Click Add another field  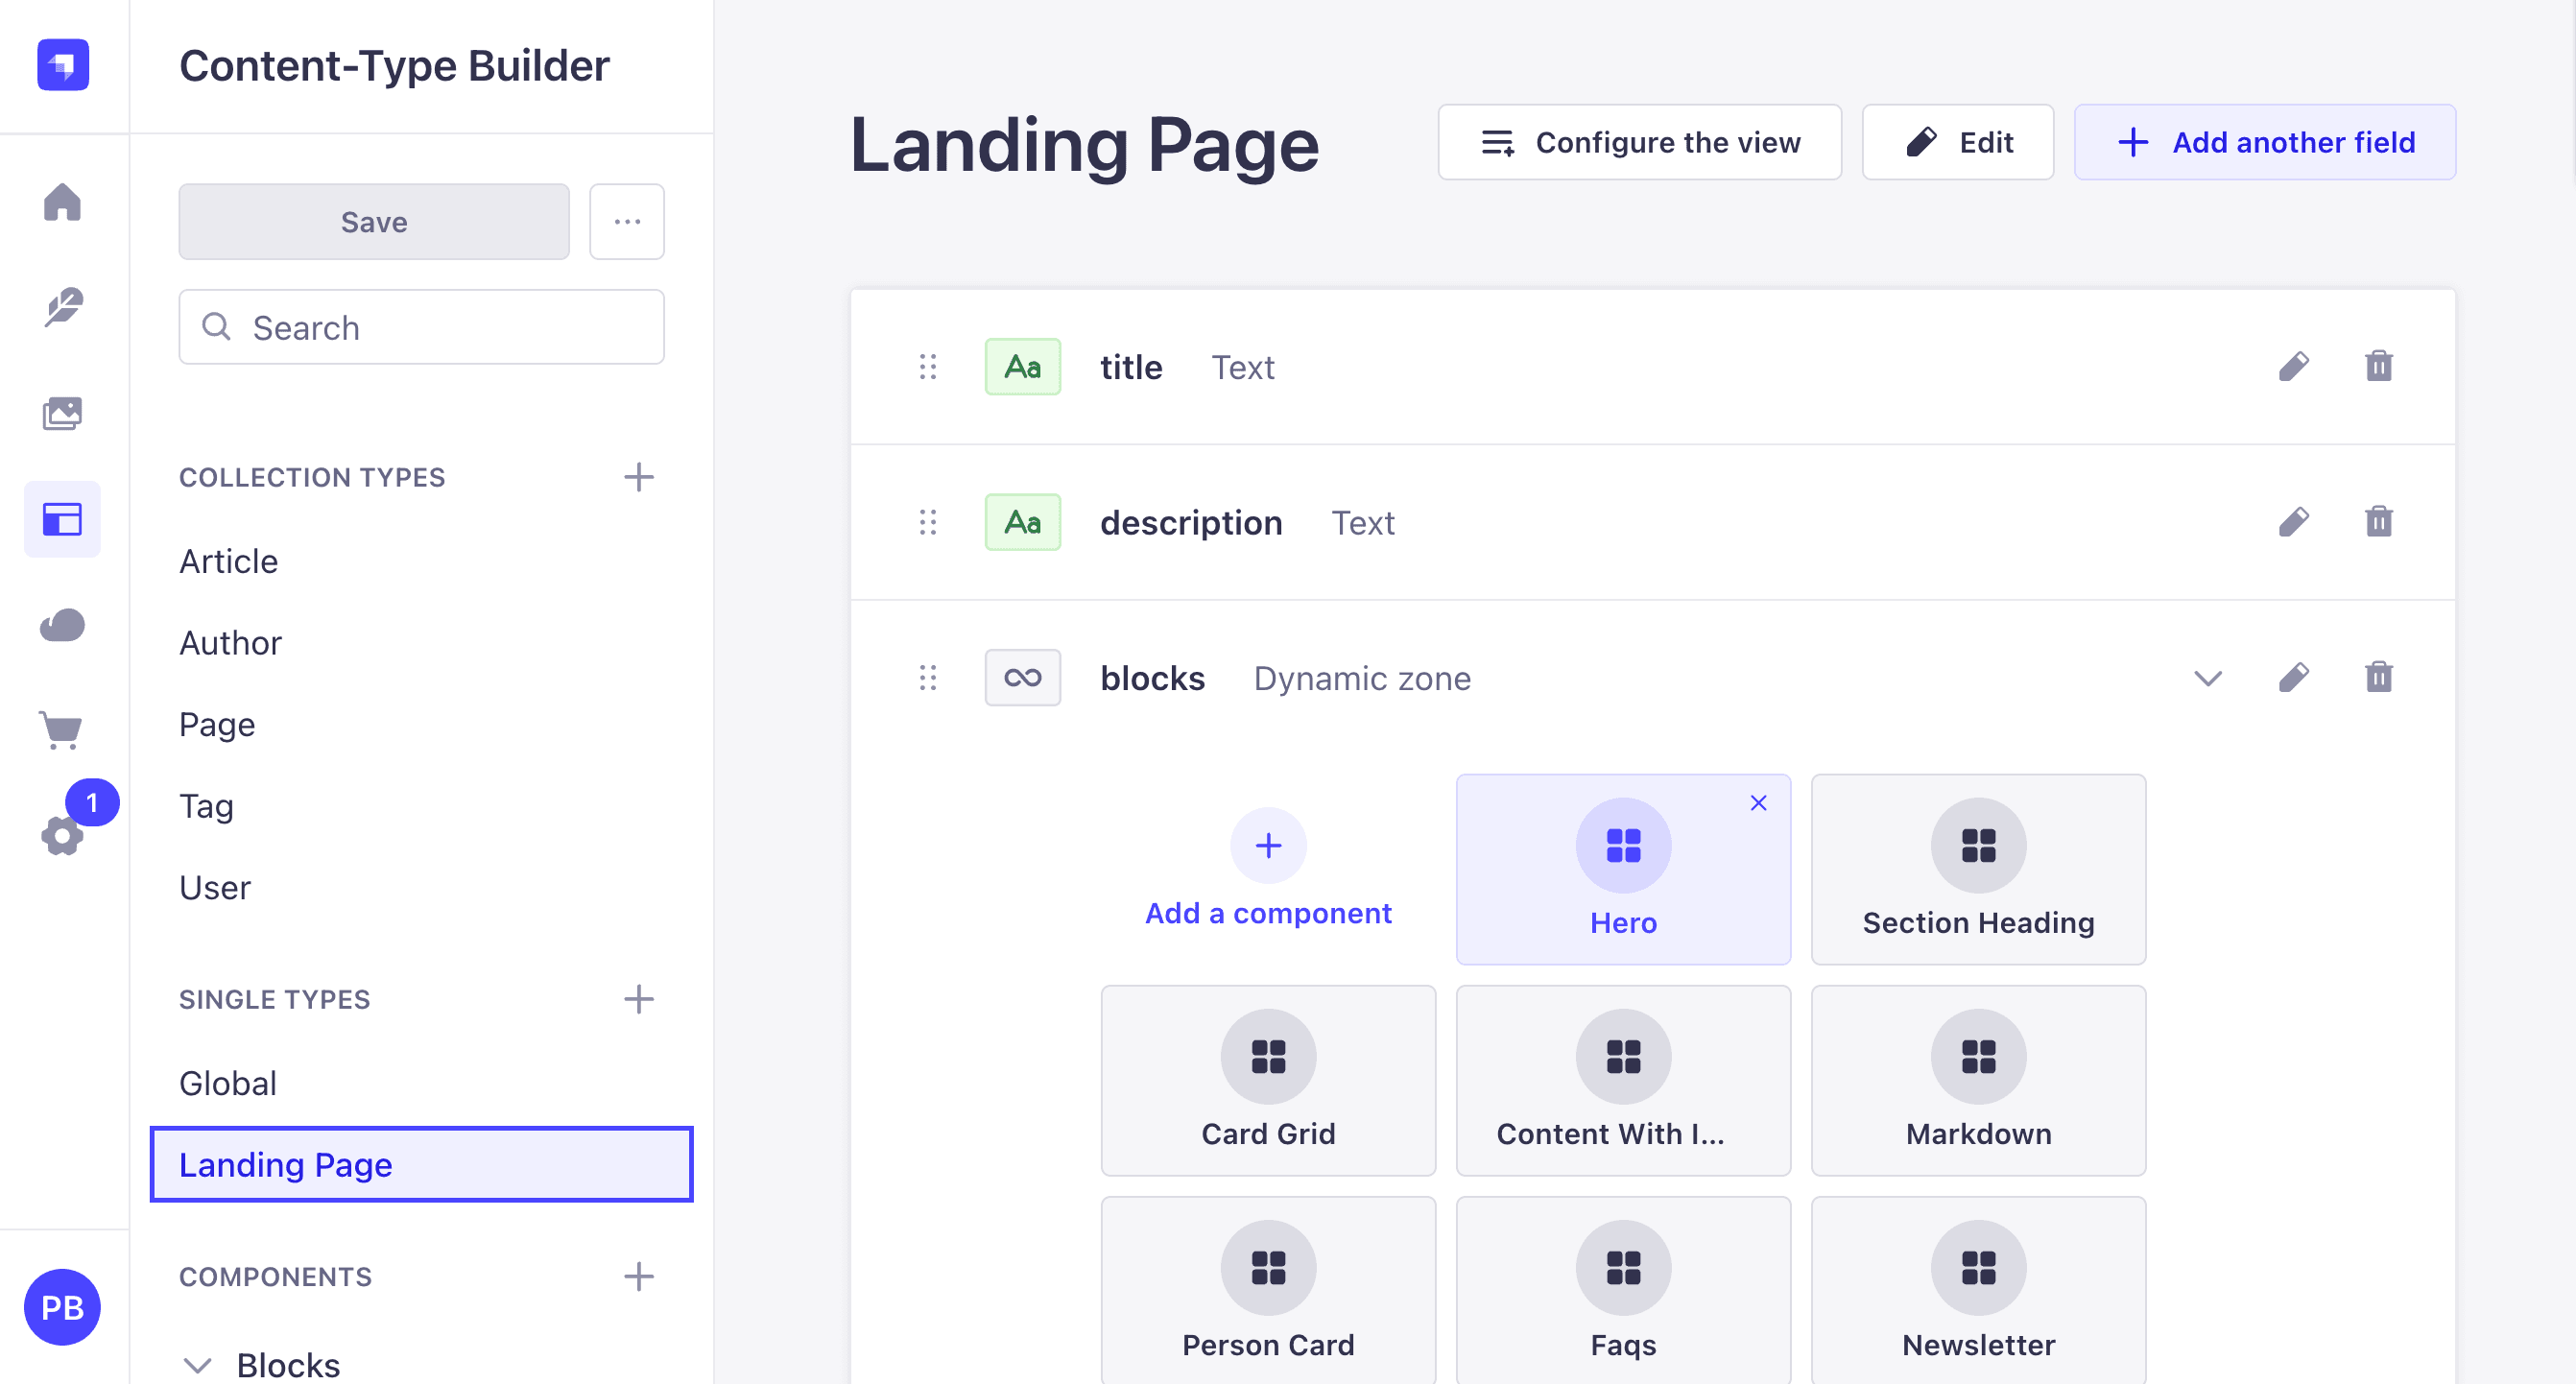[2265, 143]
